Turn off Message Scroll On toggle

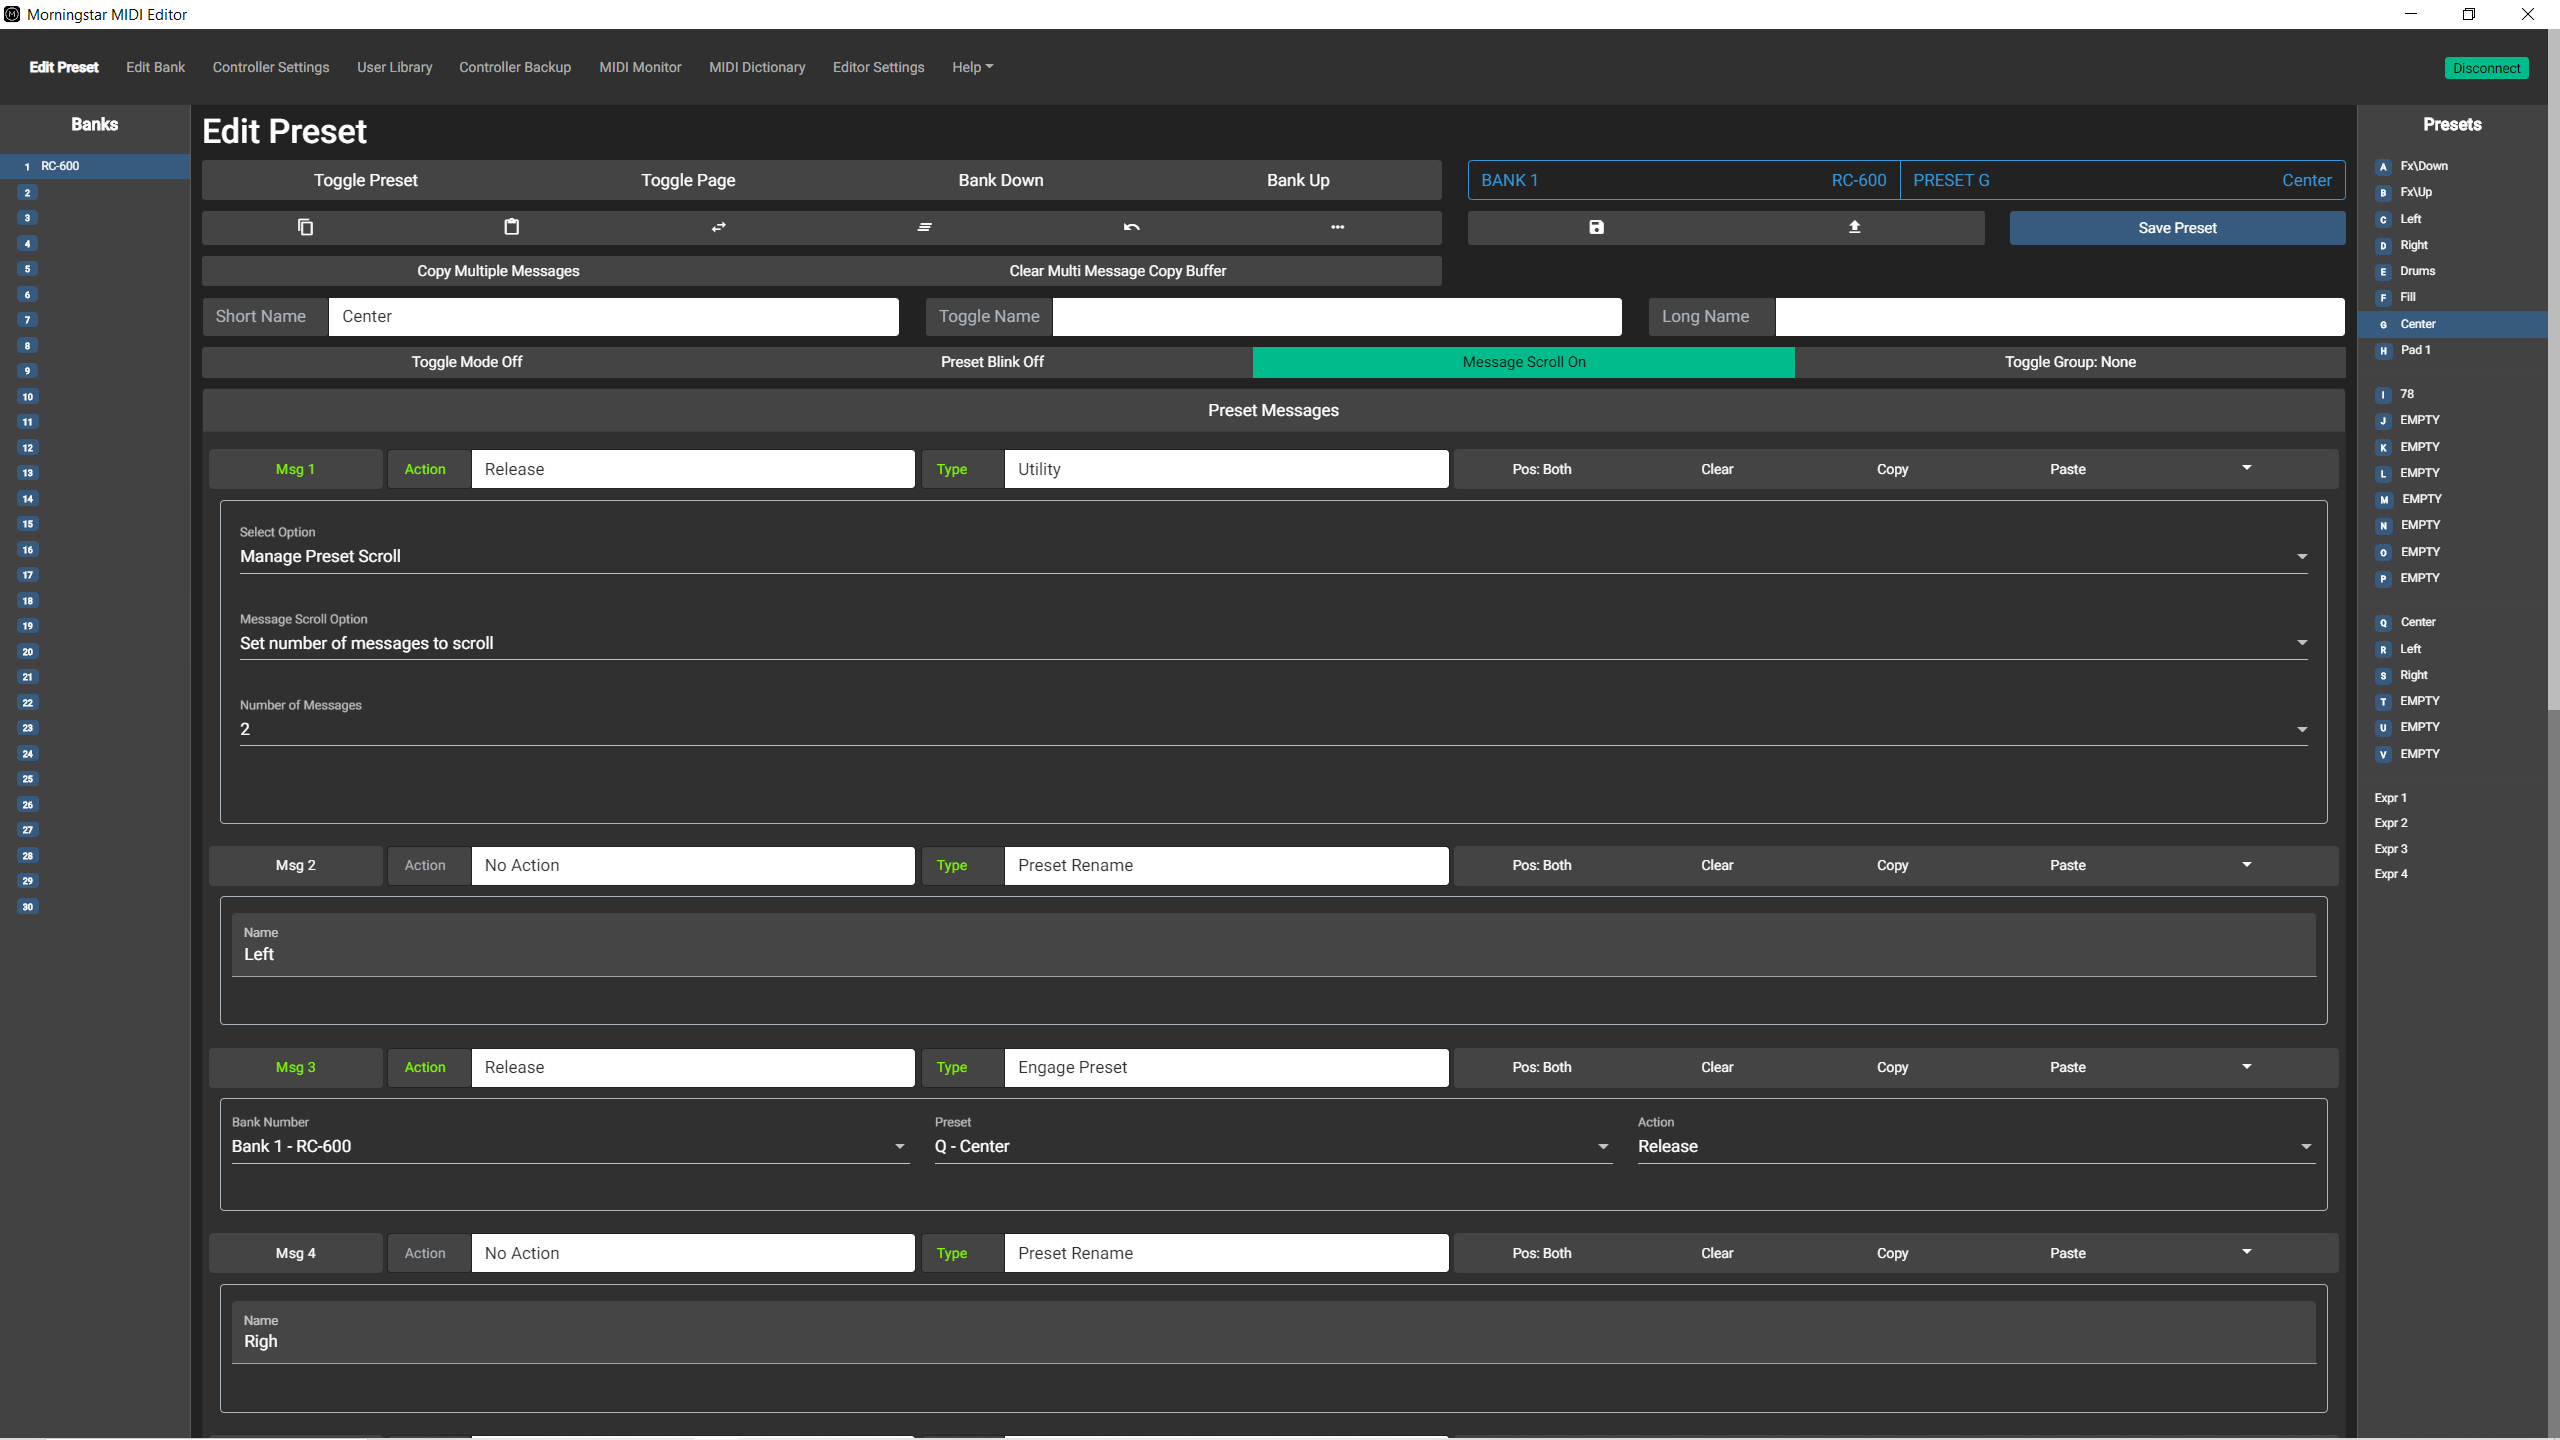click(x=1523, y=362)
